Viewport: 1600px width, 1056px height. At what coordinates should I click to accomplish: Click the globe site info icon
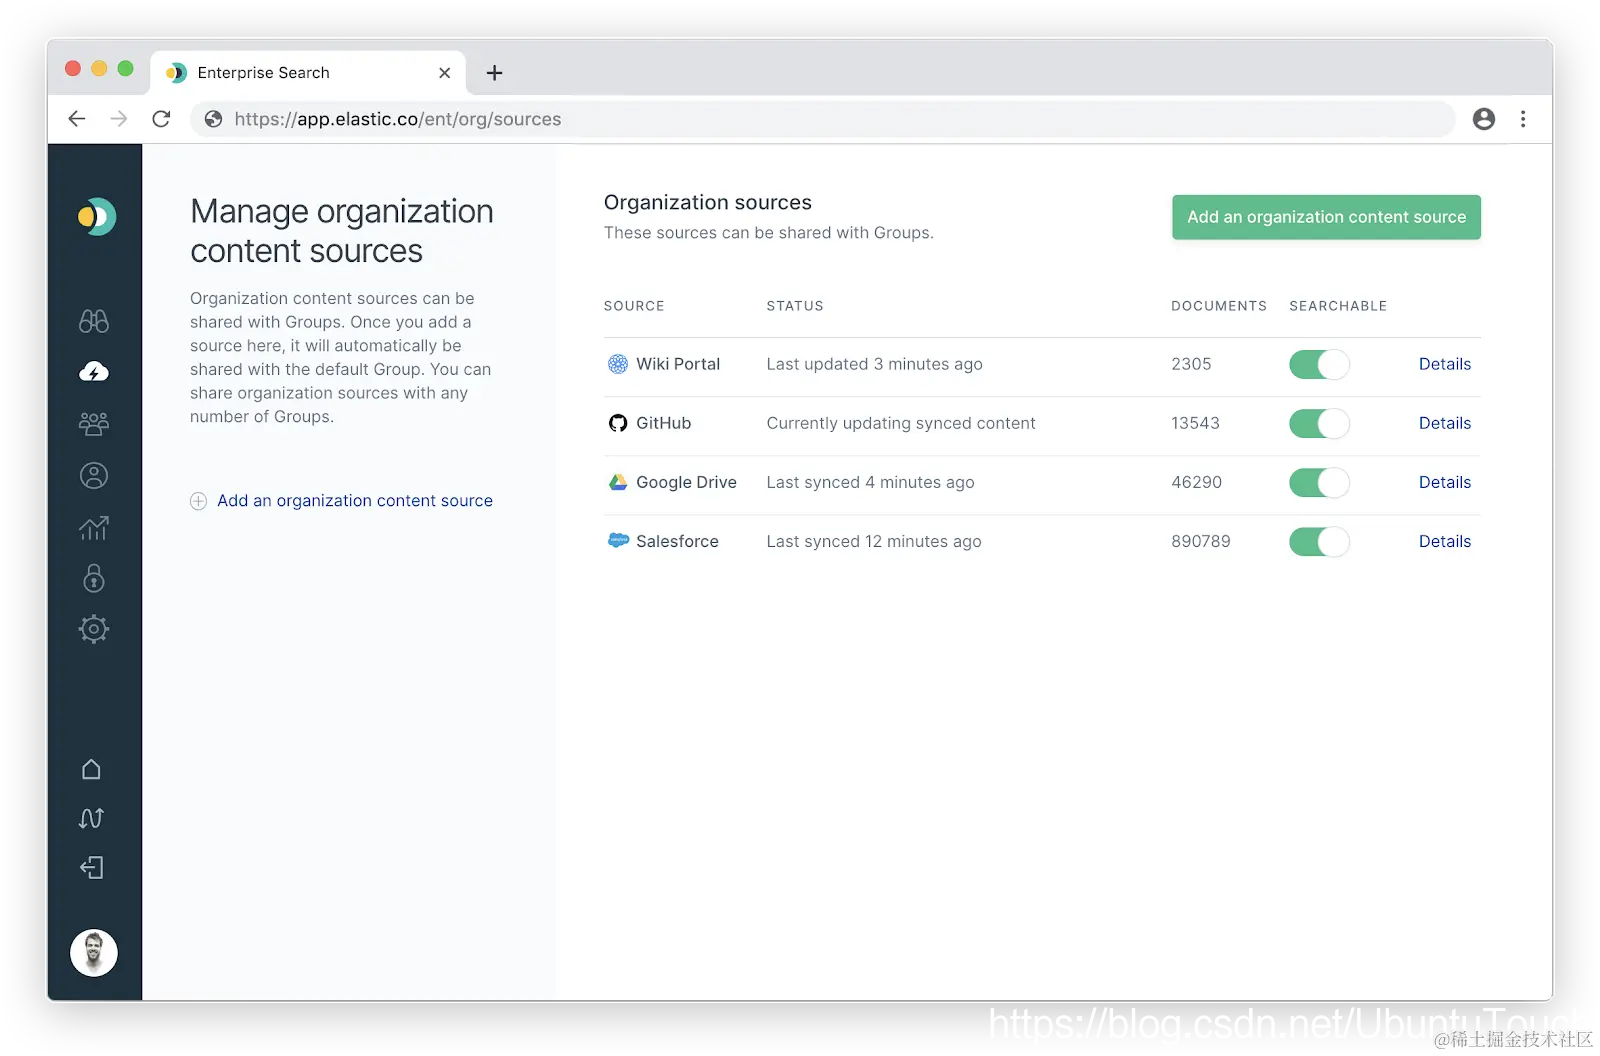(213, 119)
